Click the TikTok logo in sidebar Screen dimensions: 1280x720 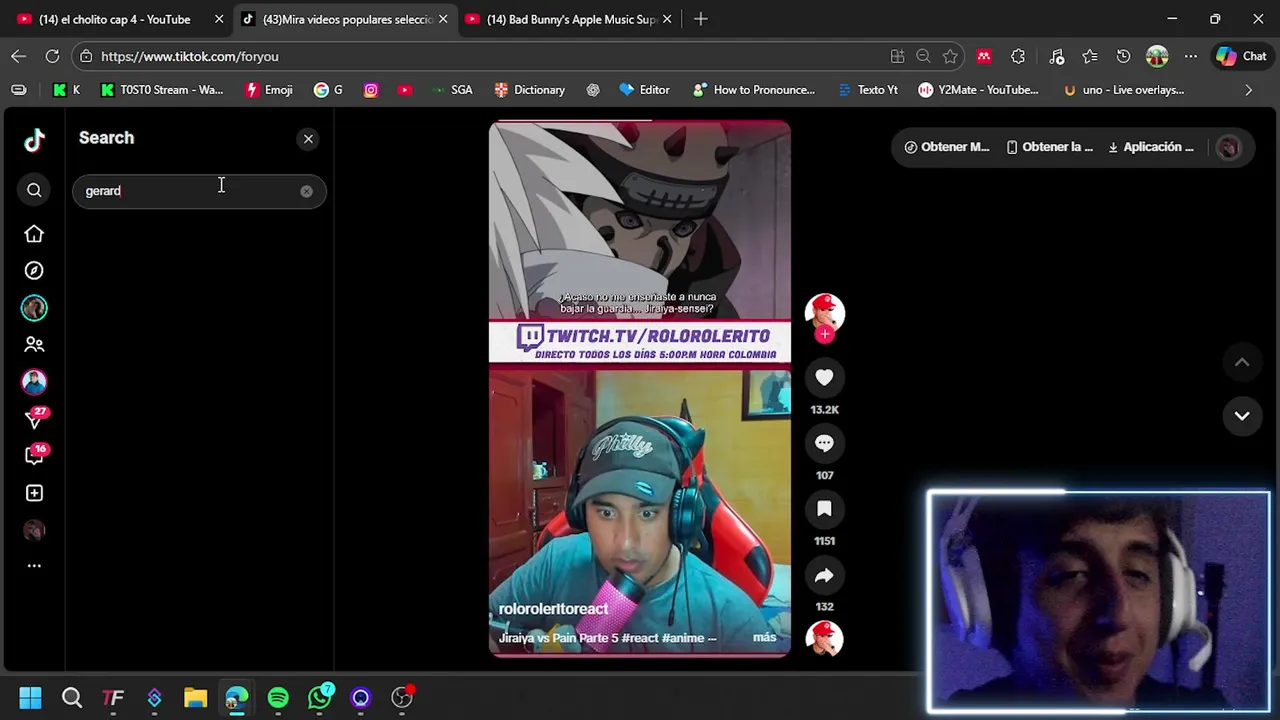[34, 140]
